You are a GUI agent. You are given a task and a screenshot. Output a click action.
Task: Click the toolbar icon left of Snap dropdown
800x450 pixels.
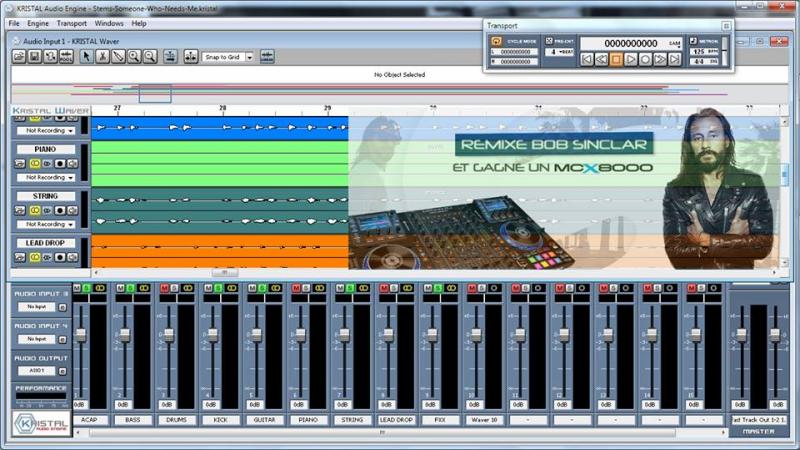click(x=191, y=57)
